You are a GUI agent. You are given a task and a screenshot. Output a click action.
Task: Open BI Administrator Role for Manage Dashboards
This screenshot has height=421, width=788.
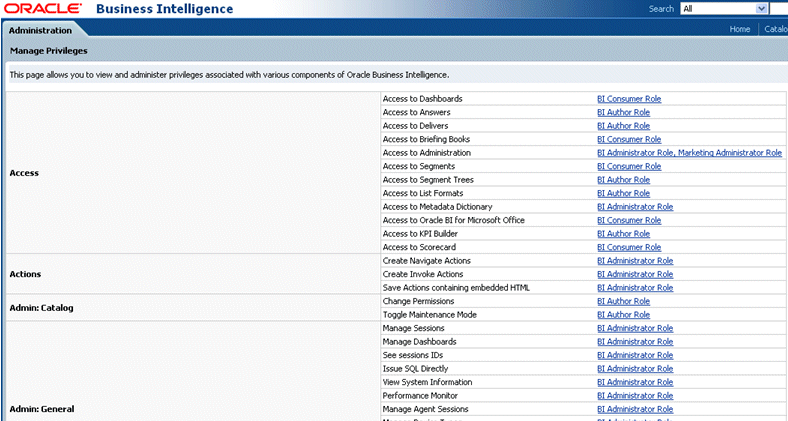pos(635,342)
